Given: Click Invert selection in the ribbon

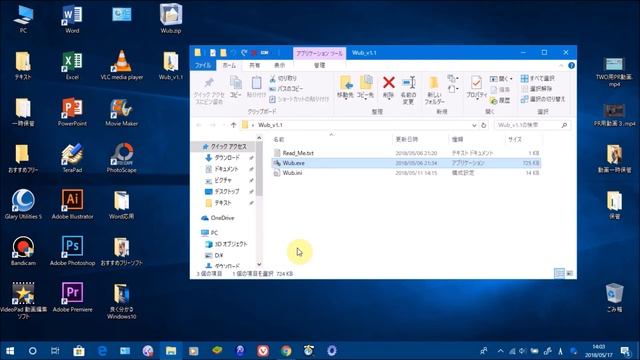Looking at the screenshot, I should click(x=543, y=99).
